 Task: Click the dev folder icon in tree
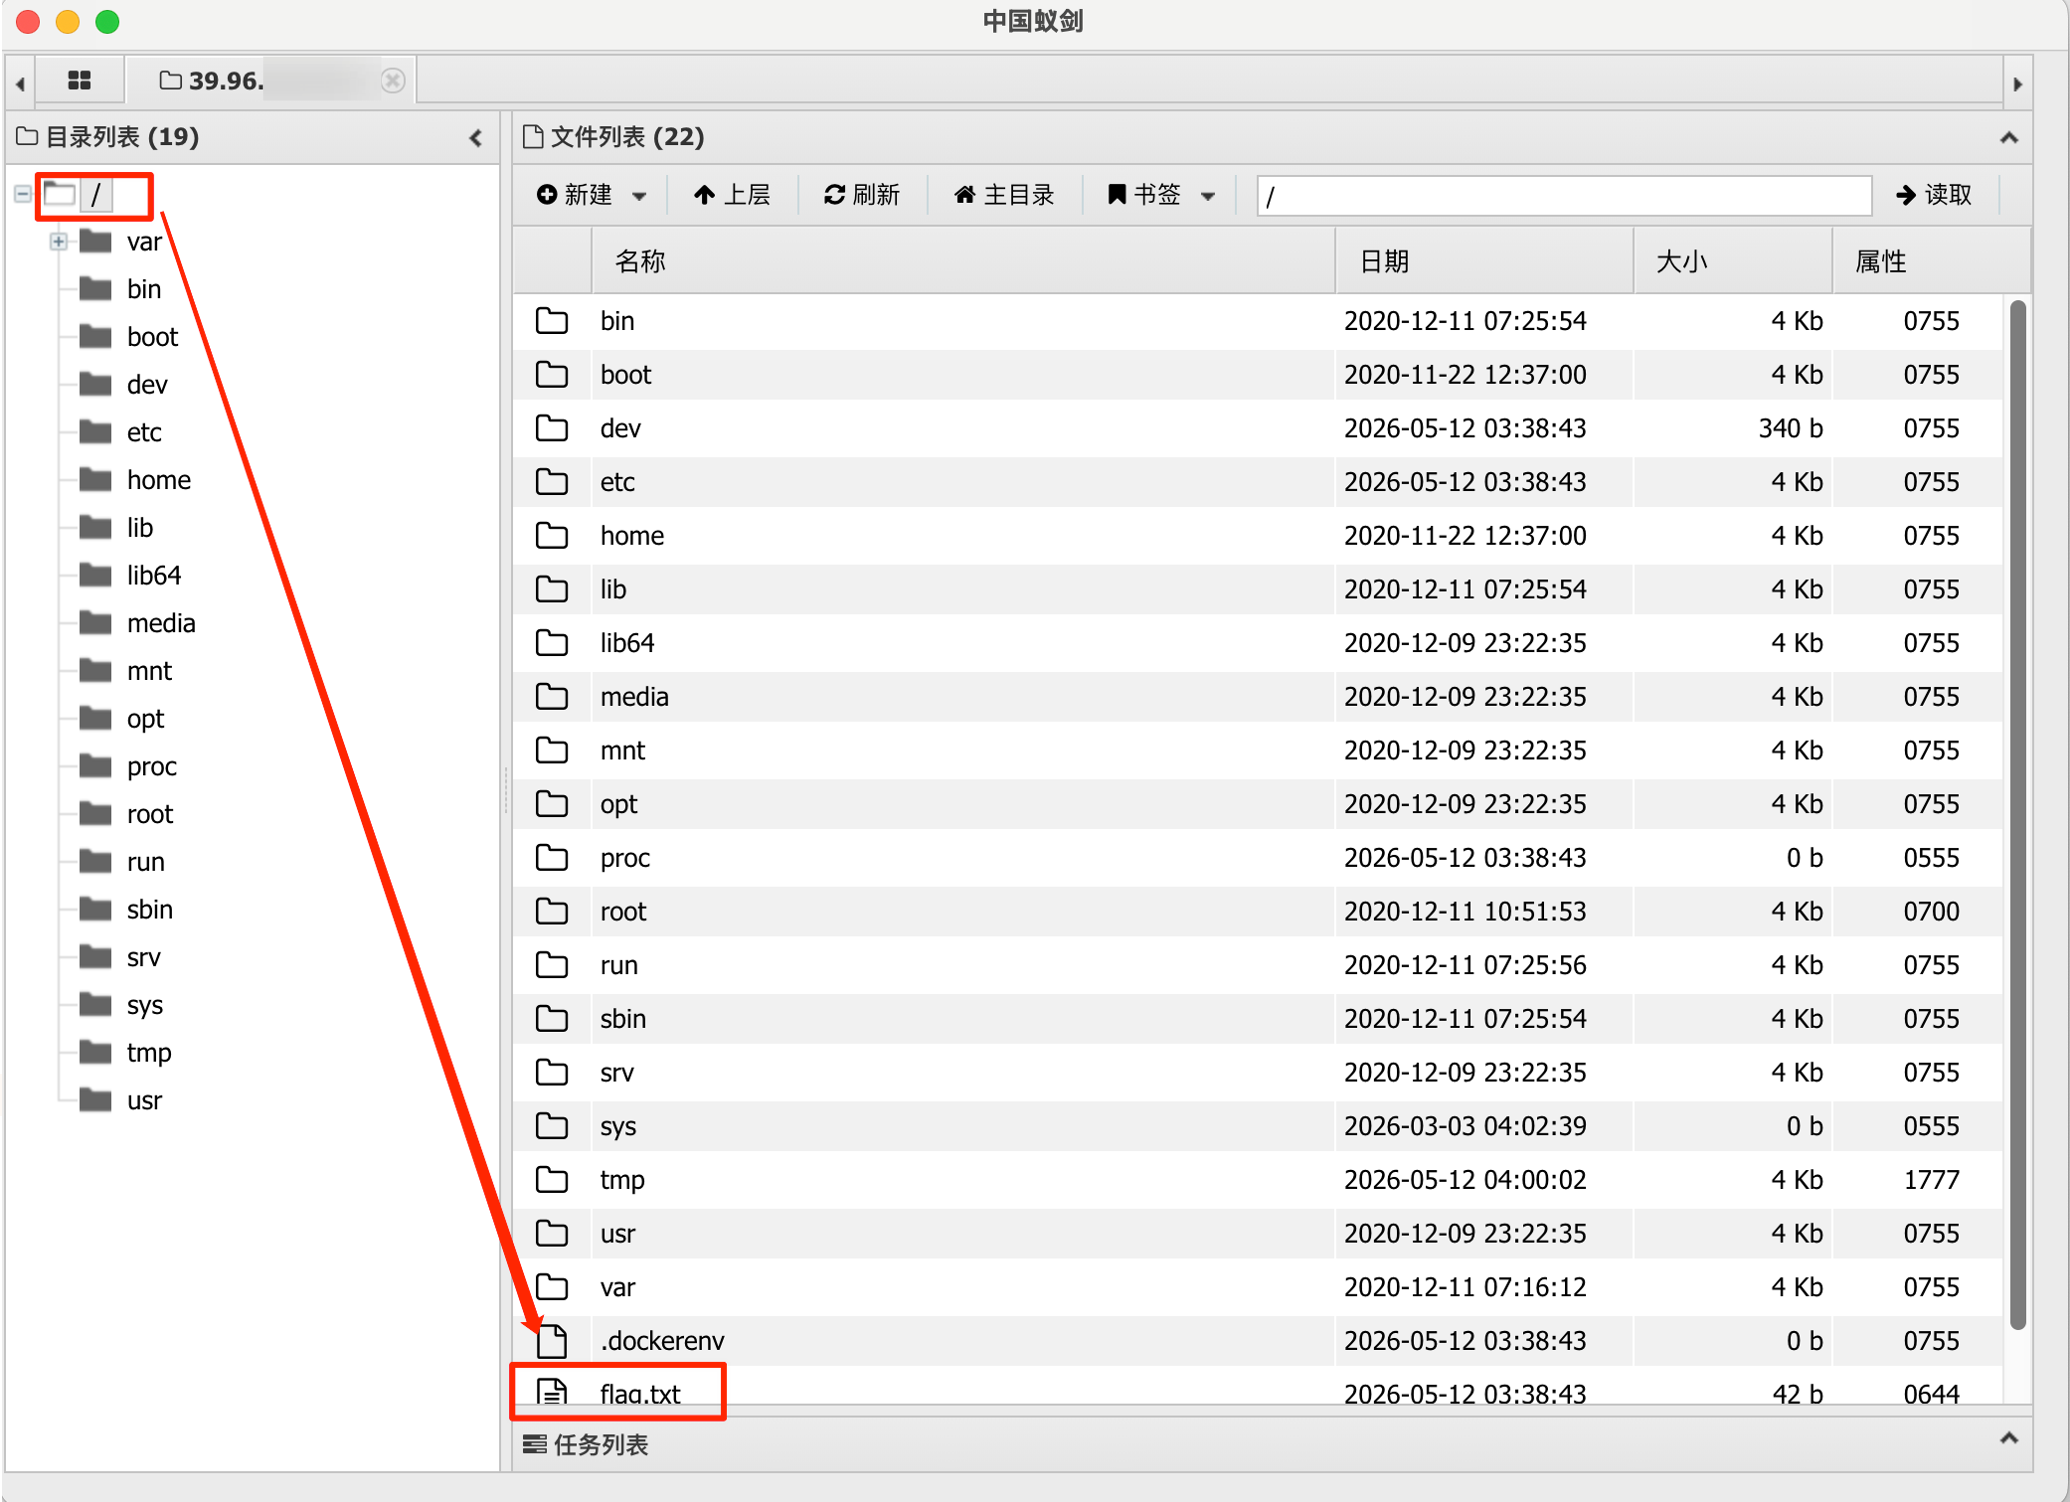pos(95,384)
